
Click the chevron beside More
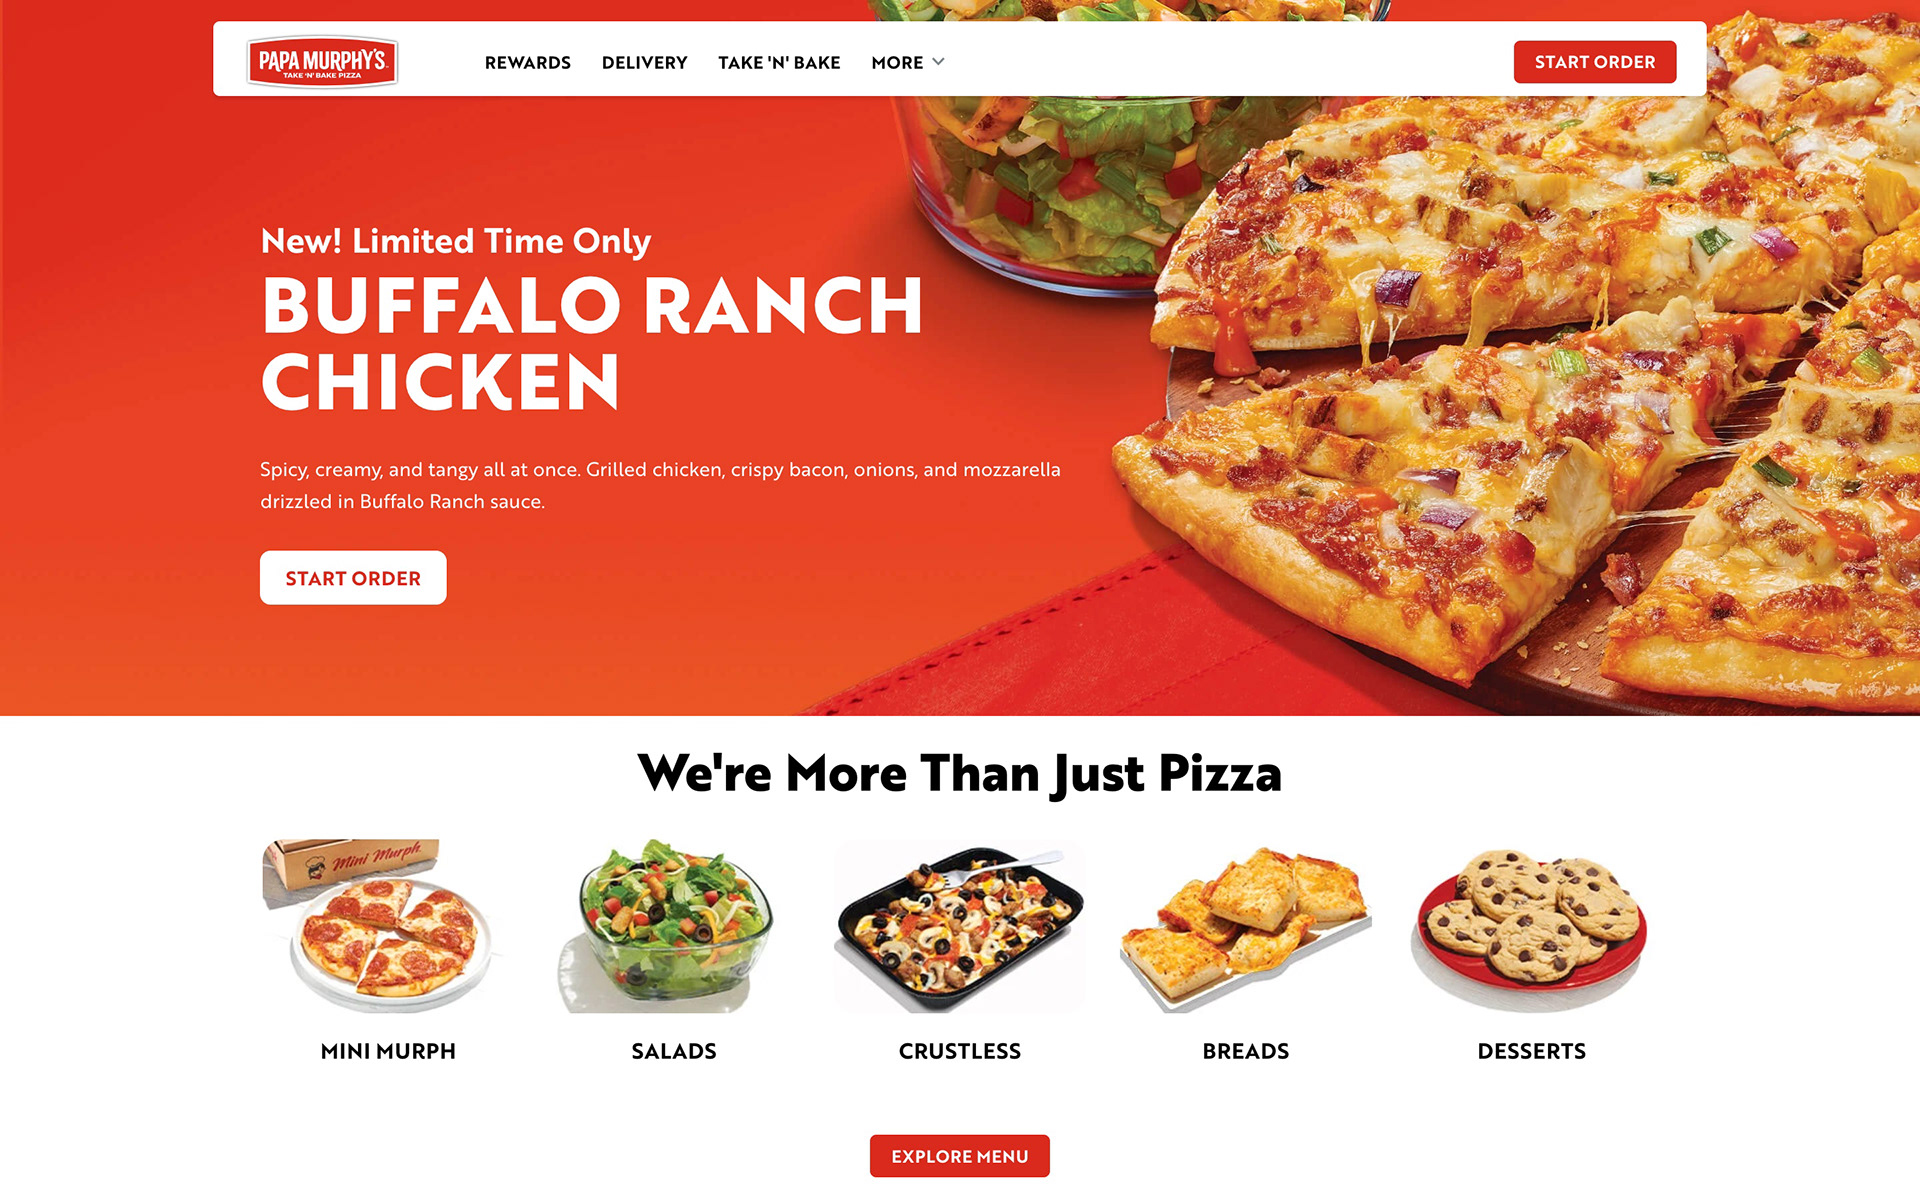click(938, 62)
